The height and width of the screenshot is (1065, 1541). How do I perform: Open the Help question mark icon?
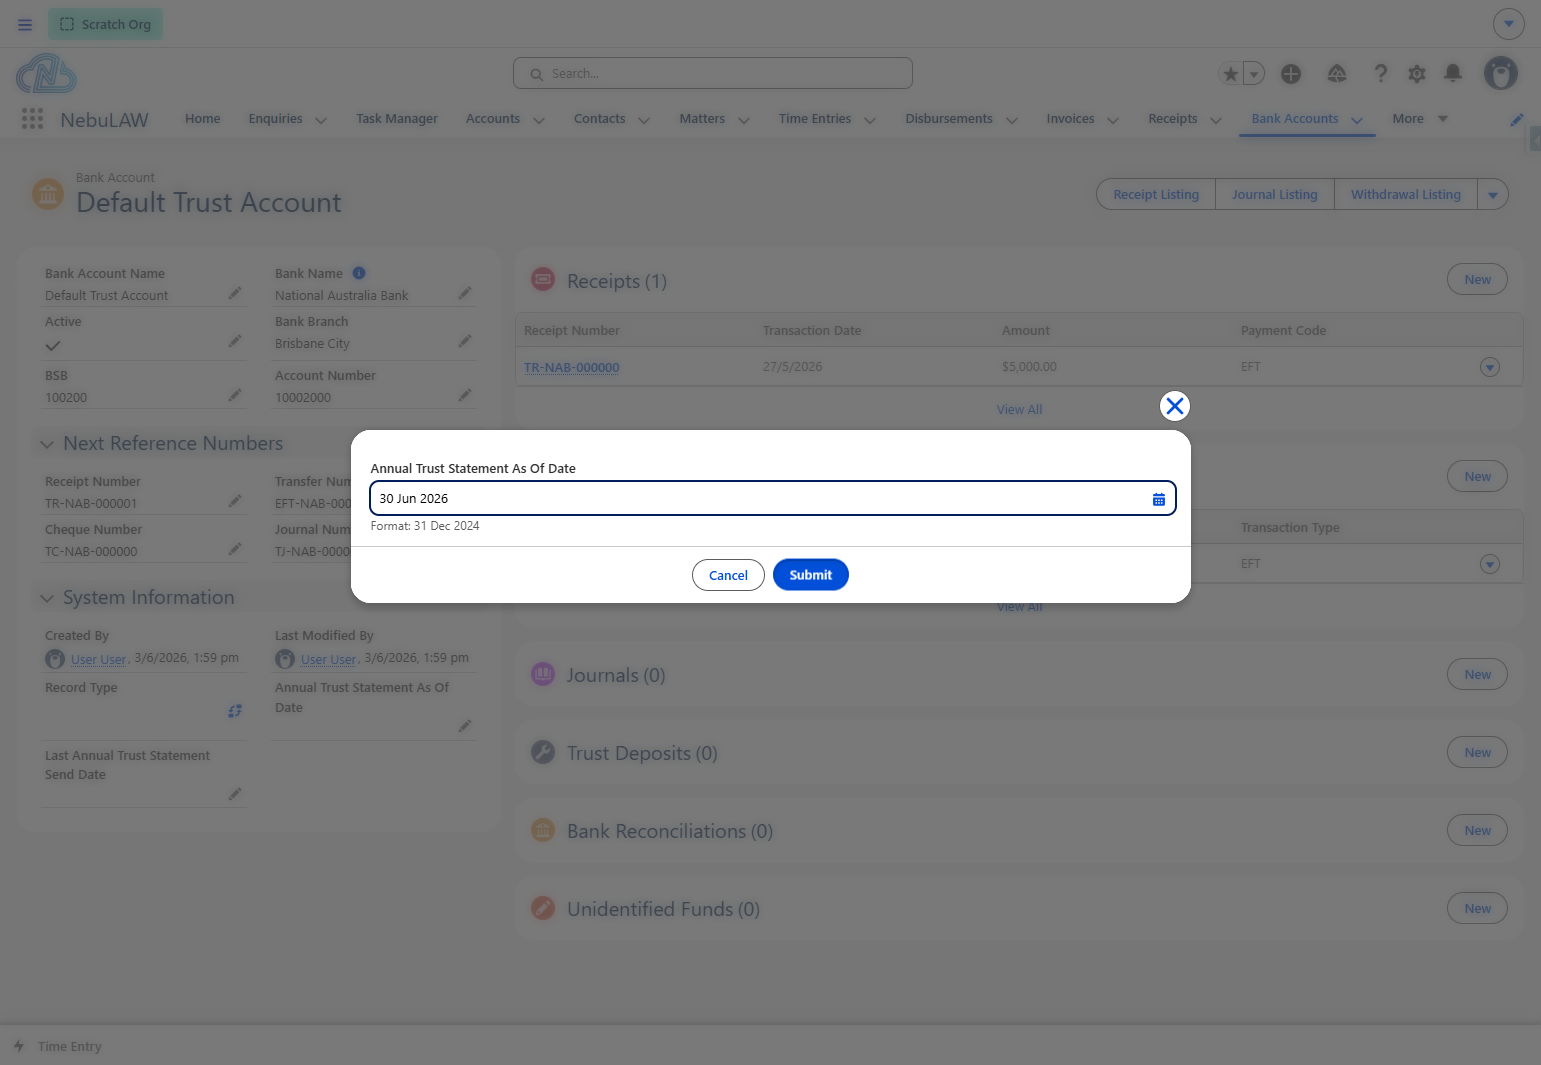click(1381, 73)
